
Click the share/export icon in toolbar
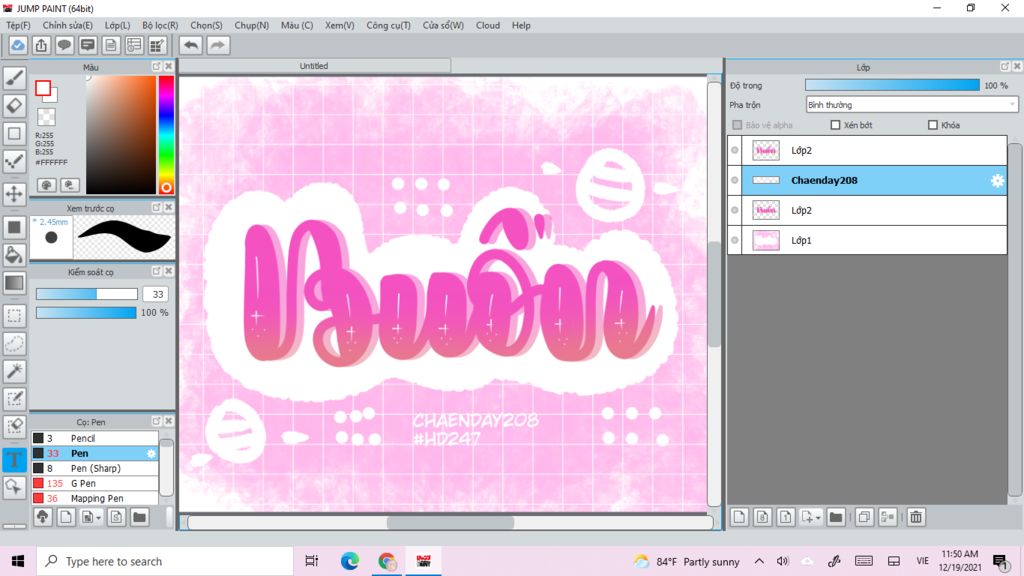41,45
